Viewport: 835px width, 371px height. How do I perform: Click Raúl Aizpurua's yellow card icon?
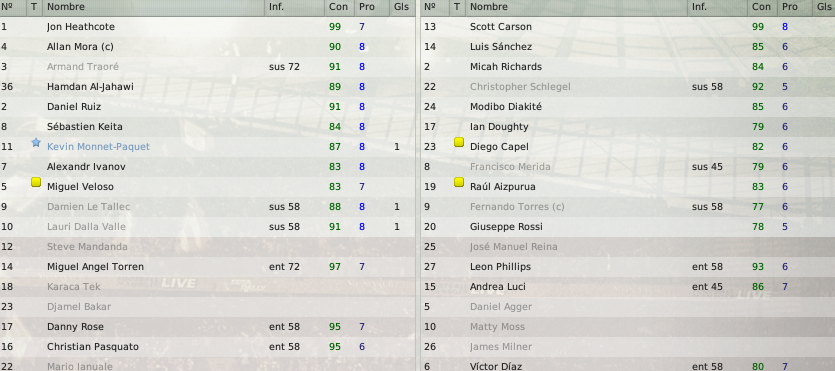(x=459, y=183)
